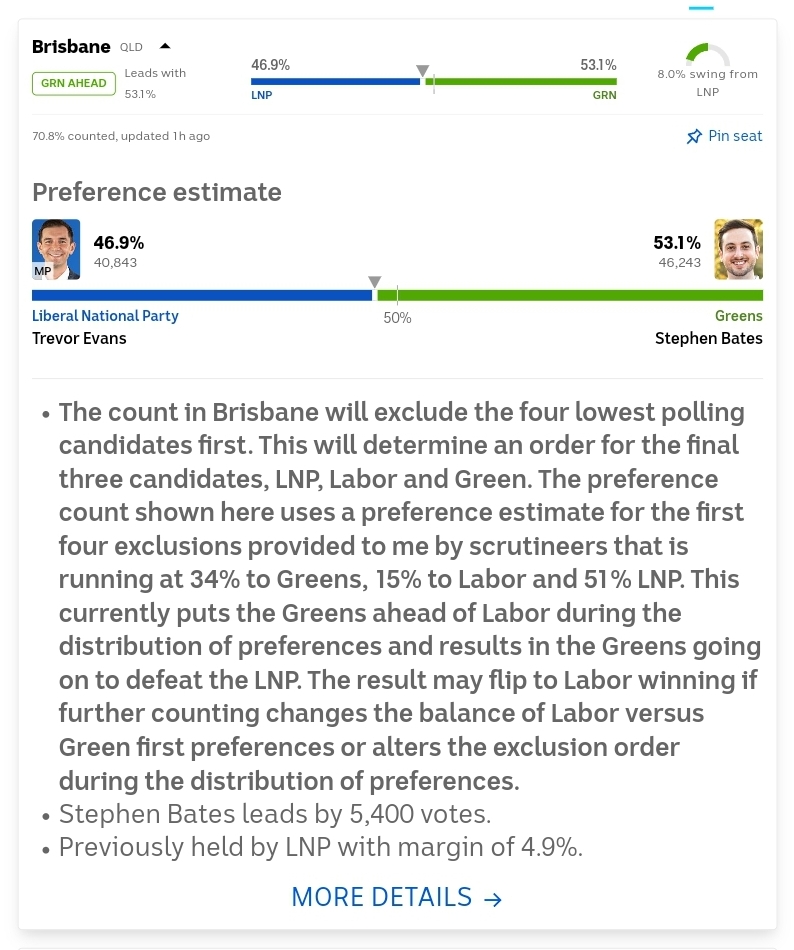Open Trevor Evans' candidate photo
This screenshot has width=794, height=950.
[x=56, y=249]
